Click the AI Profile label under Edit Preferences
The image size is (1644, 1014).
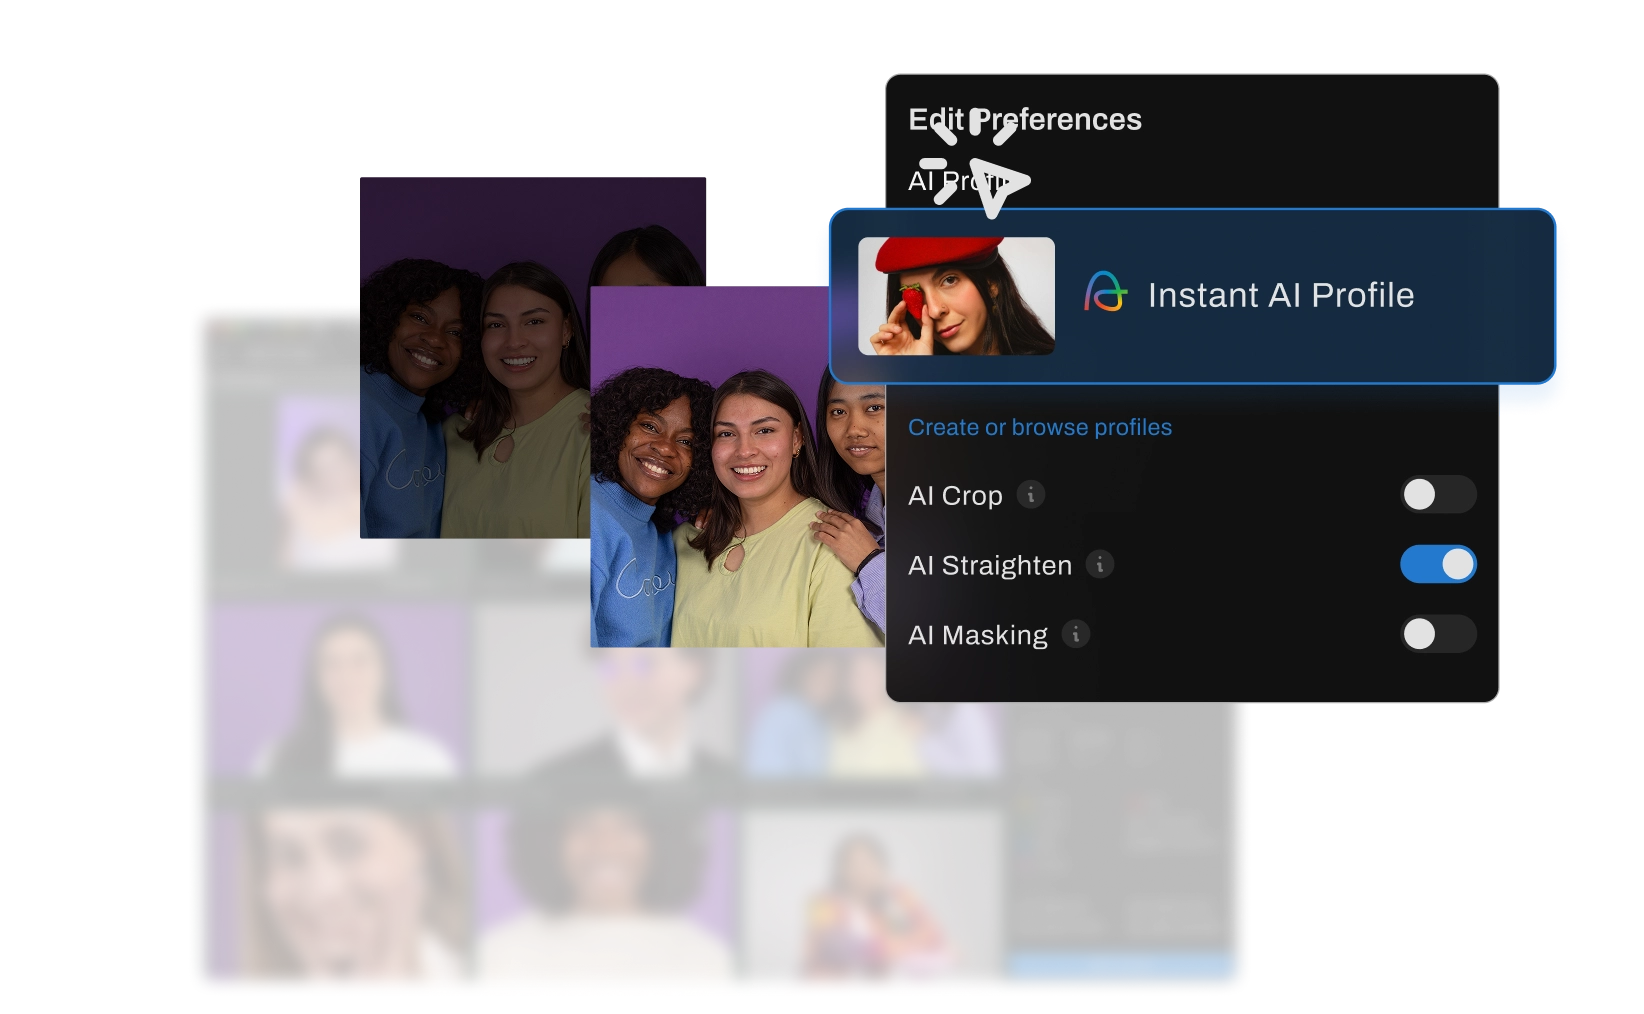pos(950,181)
